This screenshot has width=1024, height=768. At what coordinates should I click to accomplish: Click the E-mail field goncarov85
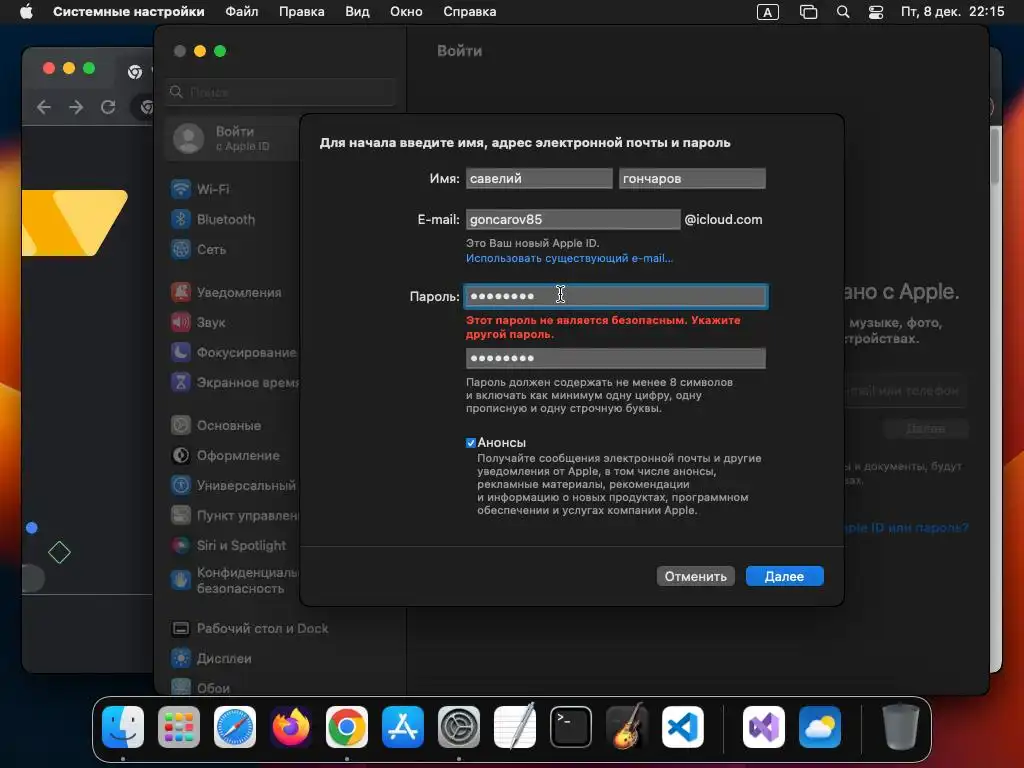point(573,219)
